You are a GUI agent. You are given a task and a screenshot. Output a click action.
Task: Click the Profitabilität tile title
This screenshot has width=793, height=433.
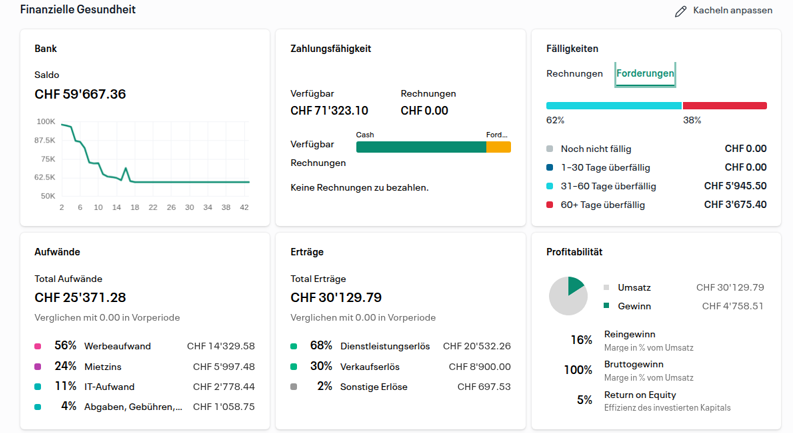[x=574, y=252]
